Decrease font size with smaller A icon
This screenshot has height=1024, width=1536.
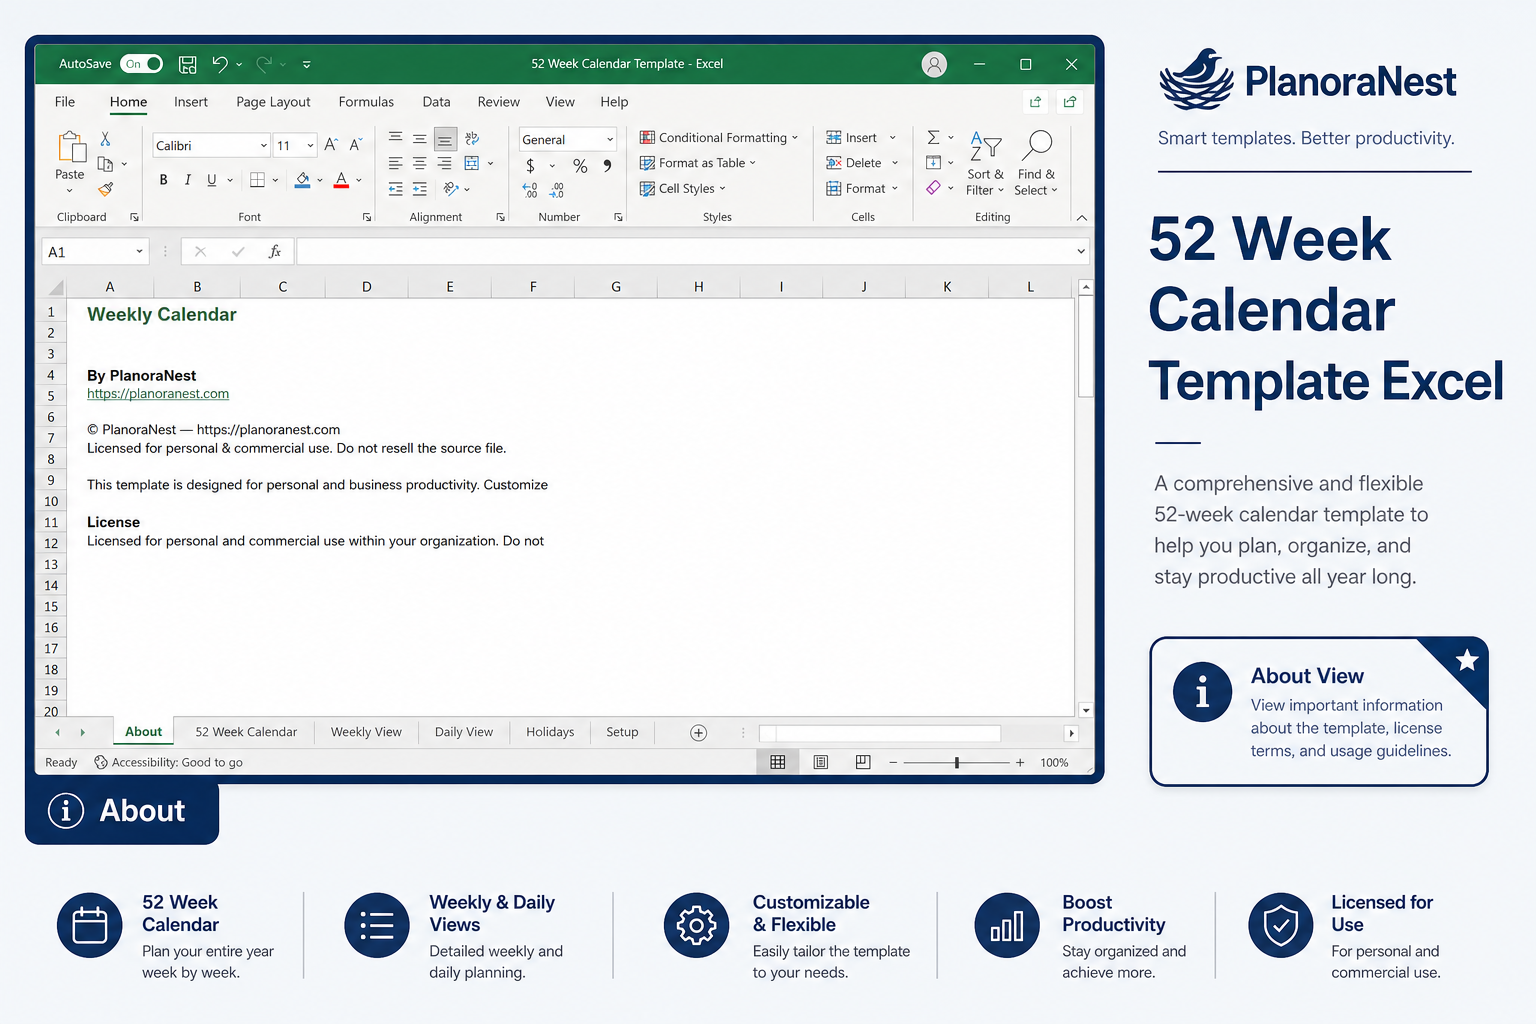(355, 145)
